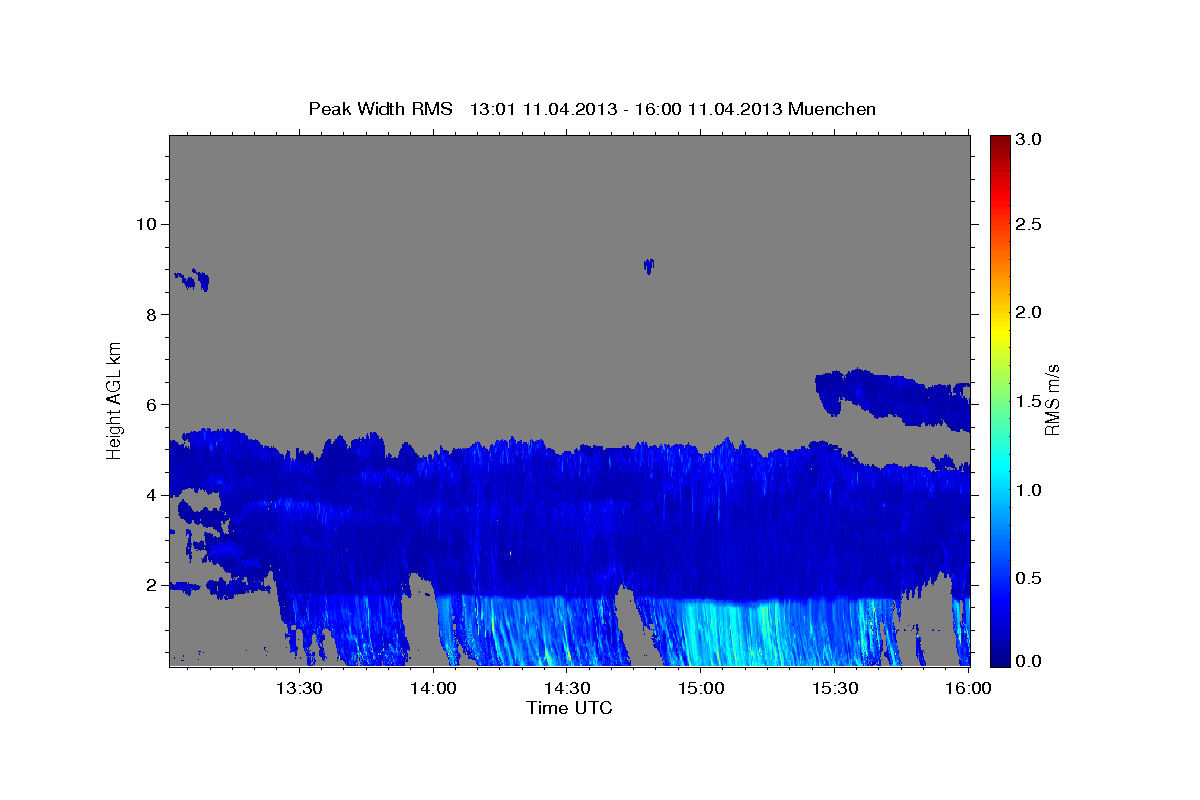Click the cloud patch near 9 km at plot start
The height and width of the screenshot is (800, 1200).
191,280
